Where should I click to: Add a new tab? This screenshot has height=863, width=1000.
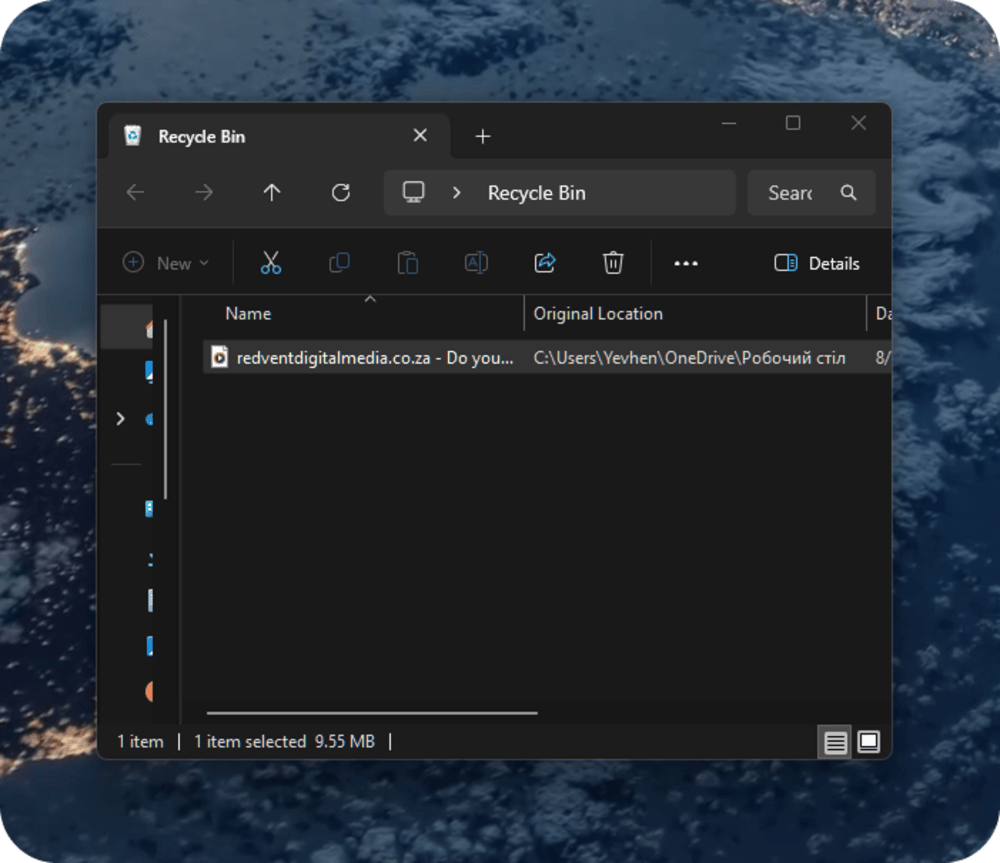click(x=483, y=136)
